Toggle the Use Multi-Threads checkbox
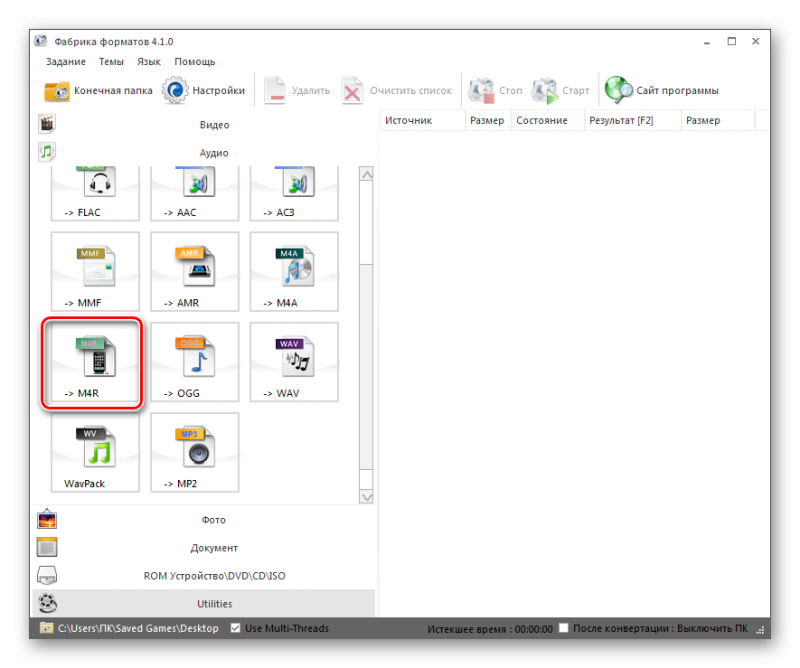 coord(236,629)
